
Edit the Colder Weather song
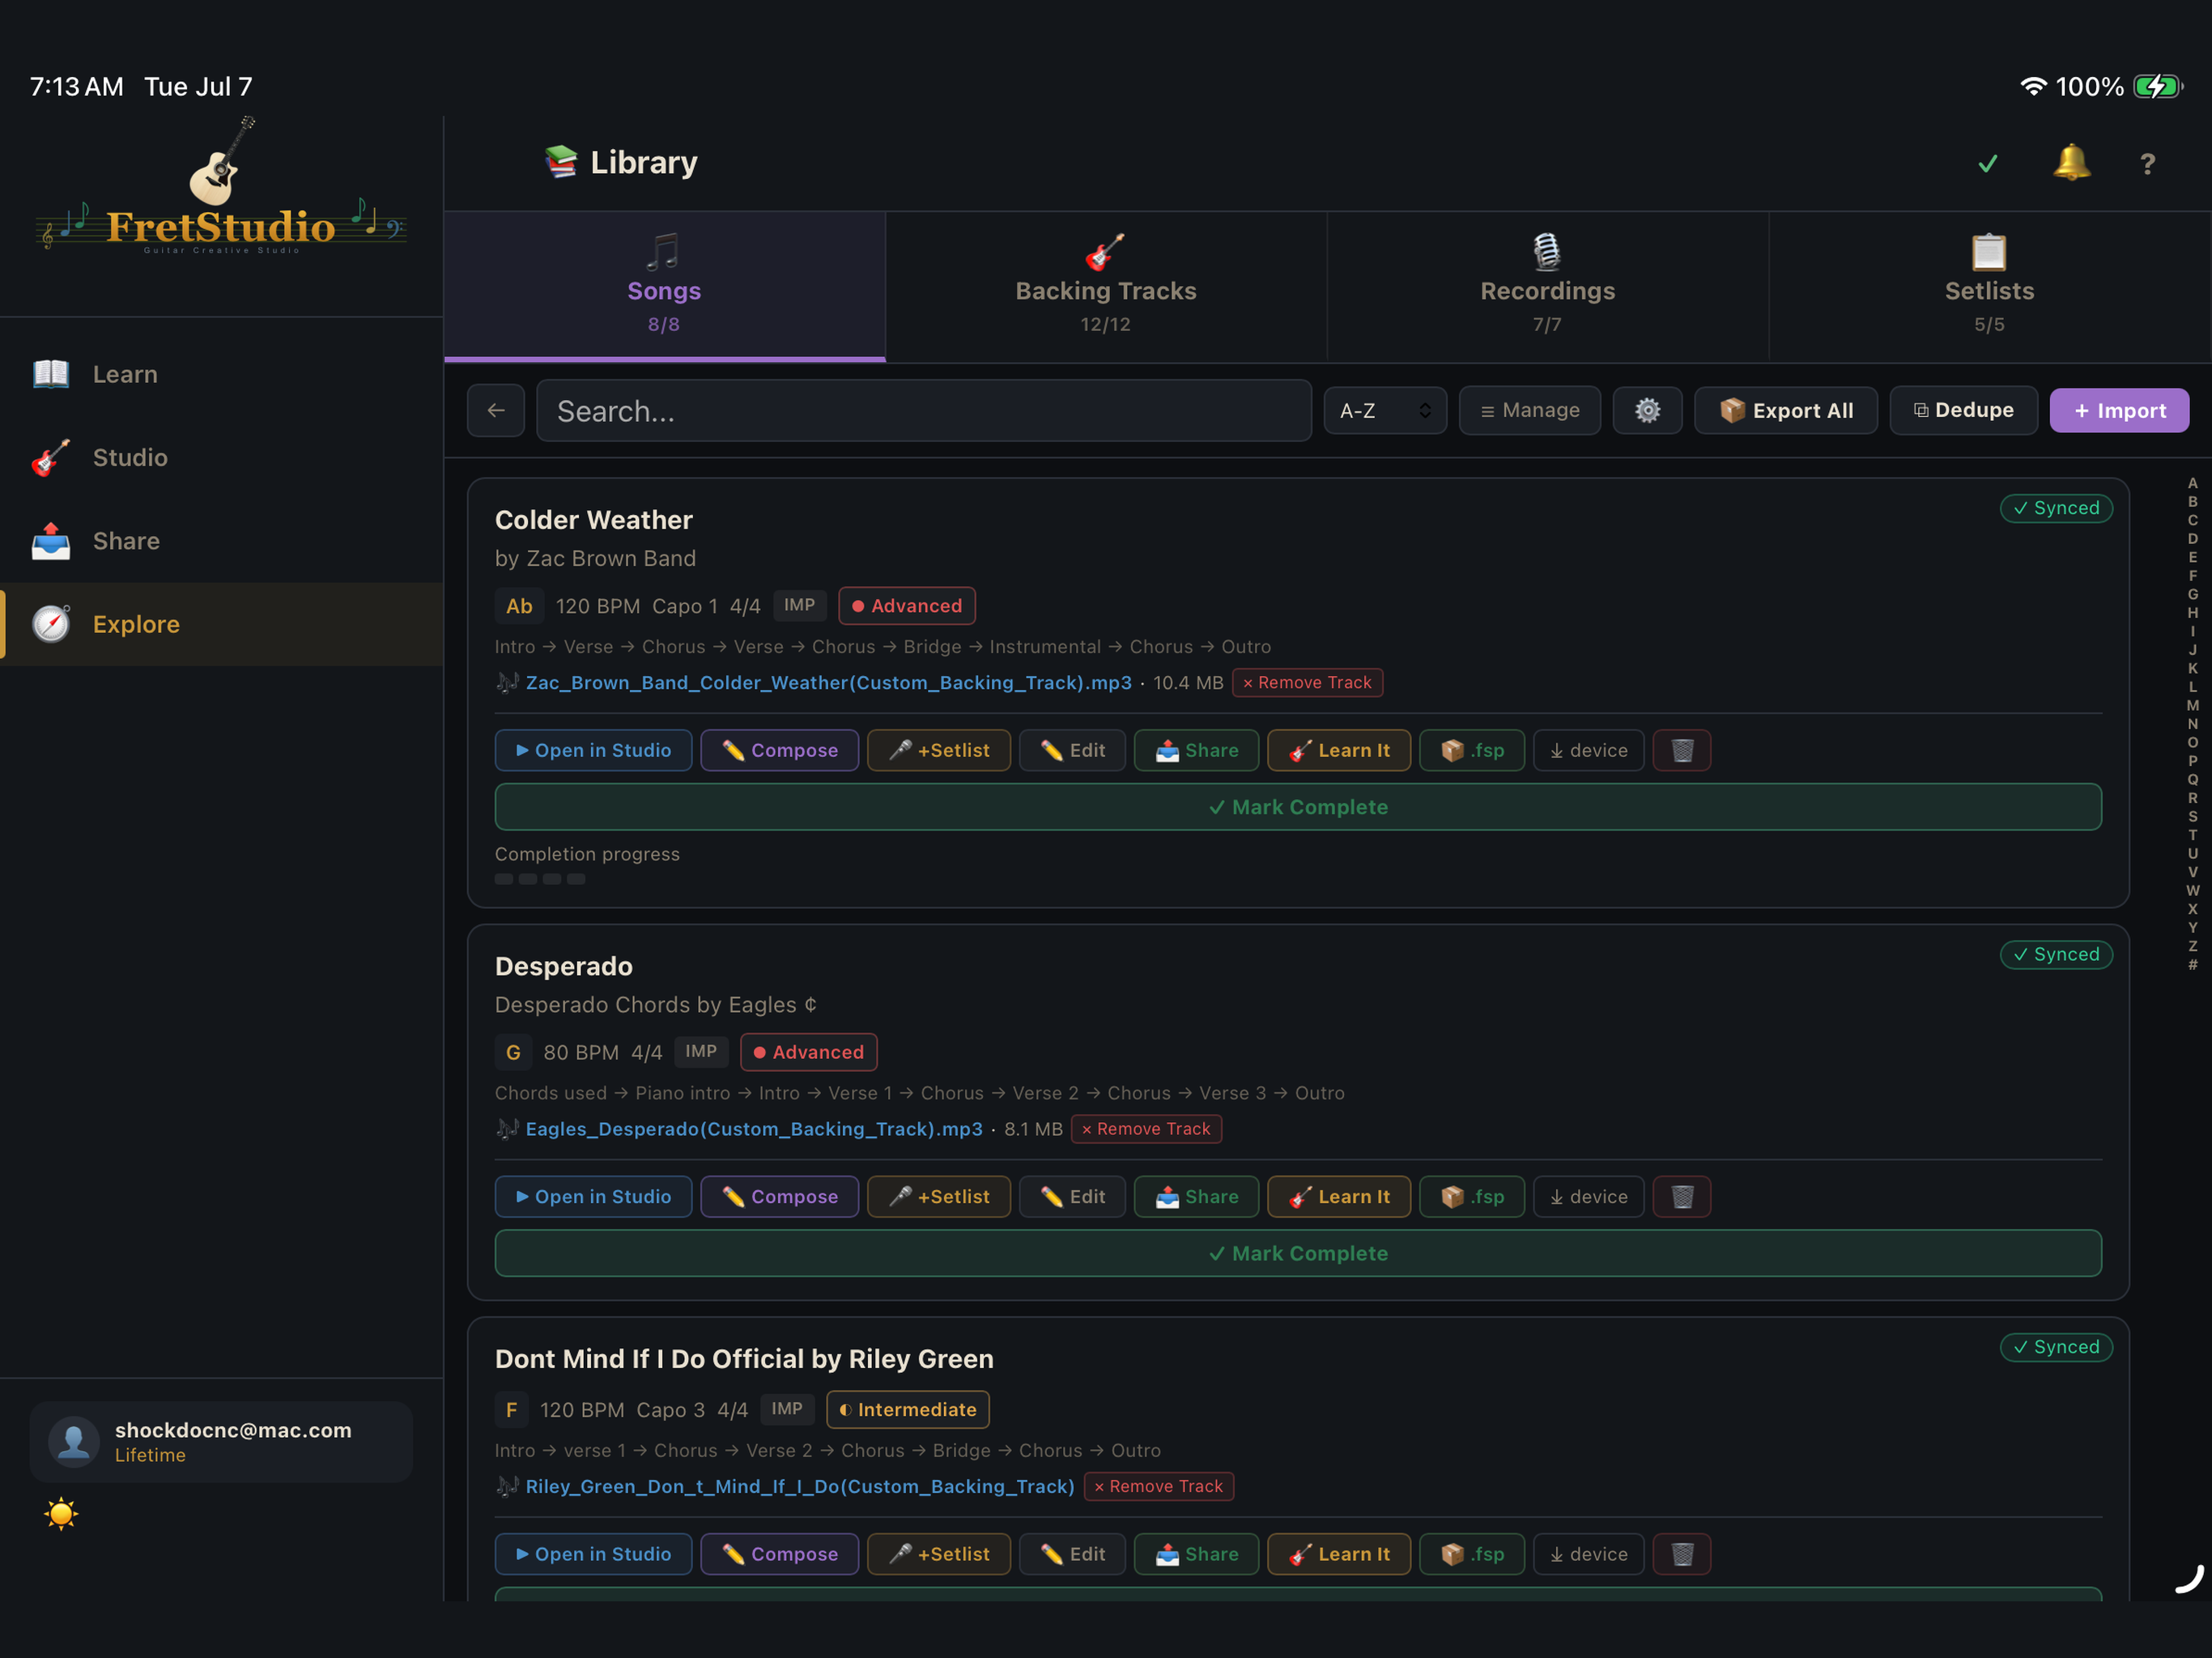click(x=1072, y=750)
